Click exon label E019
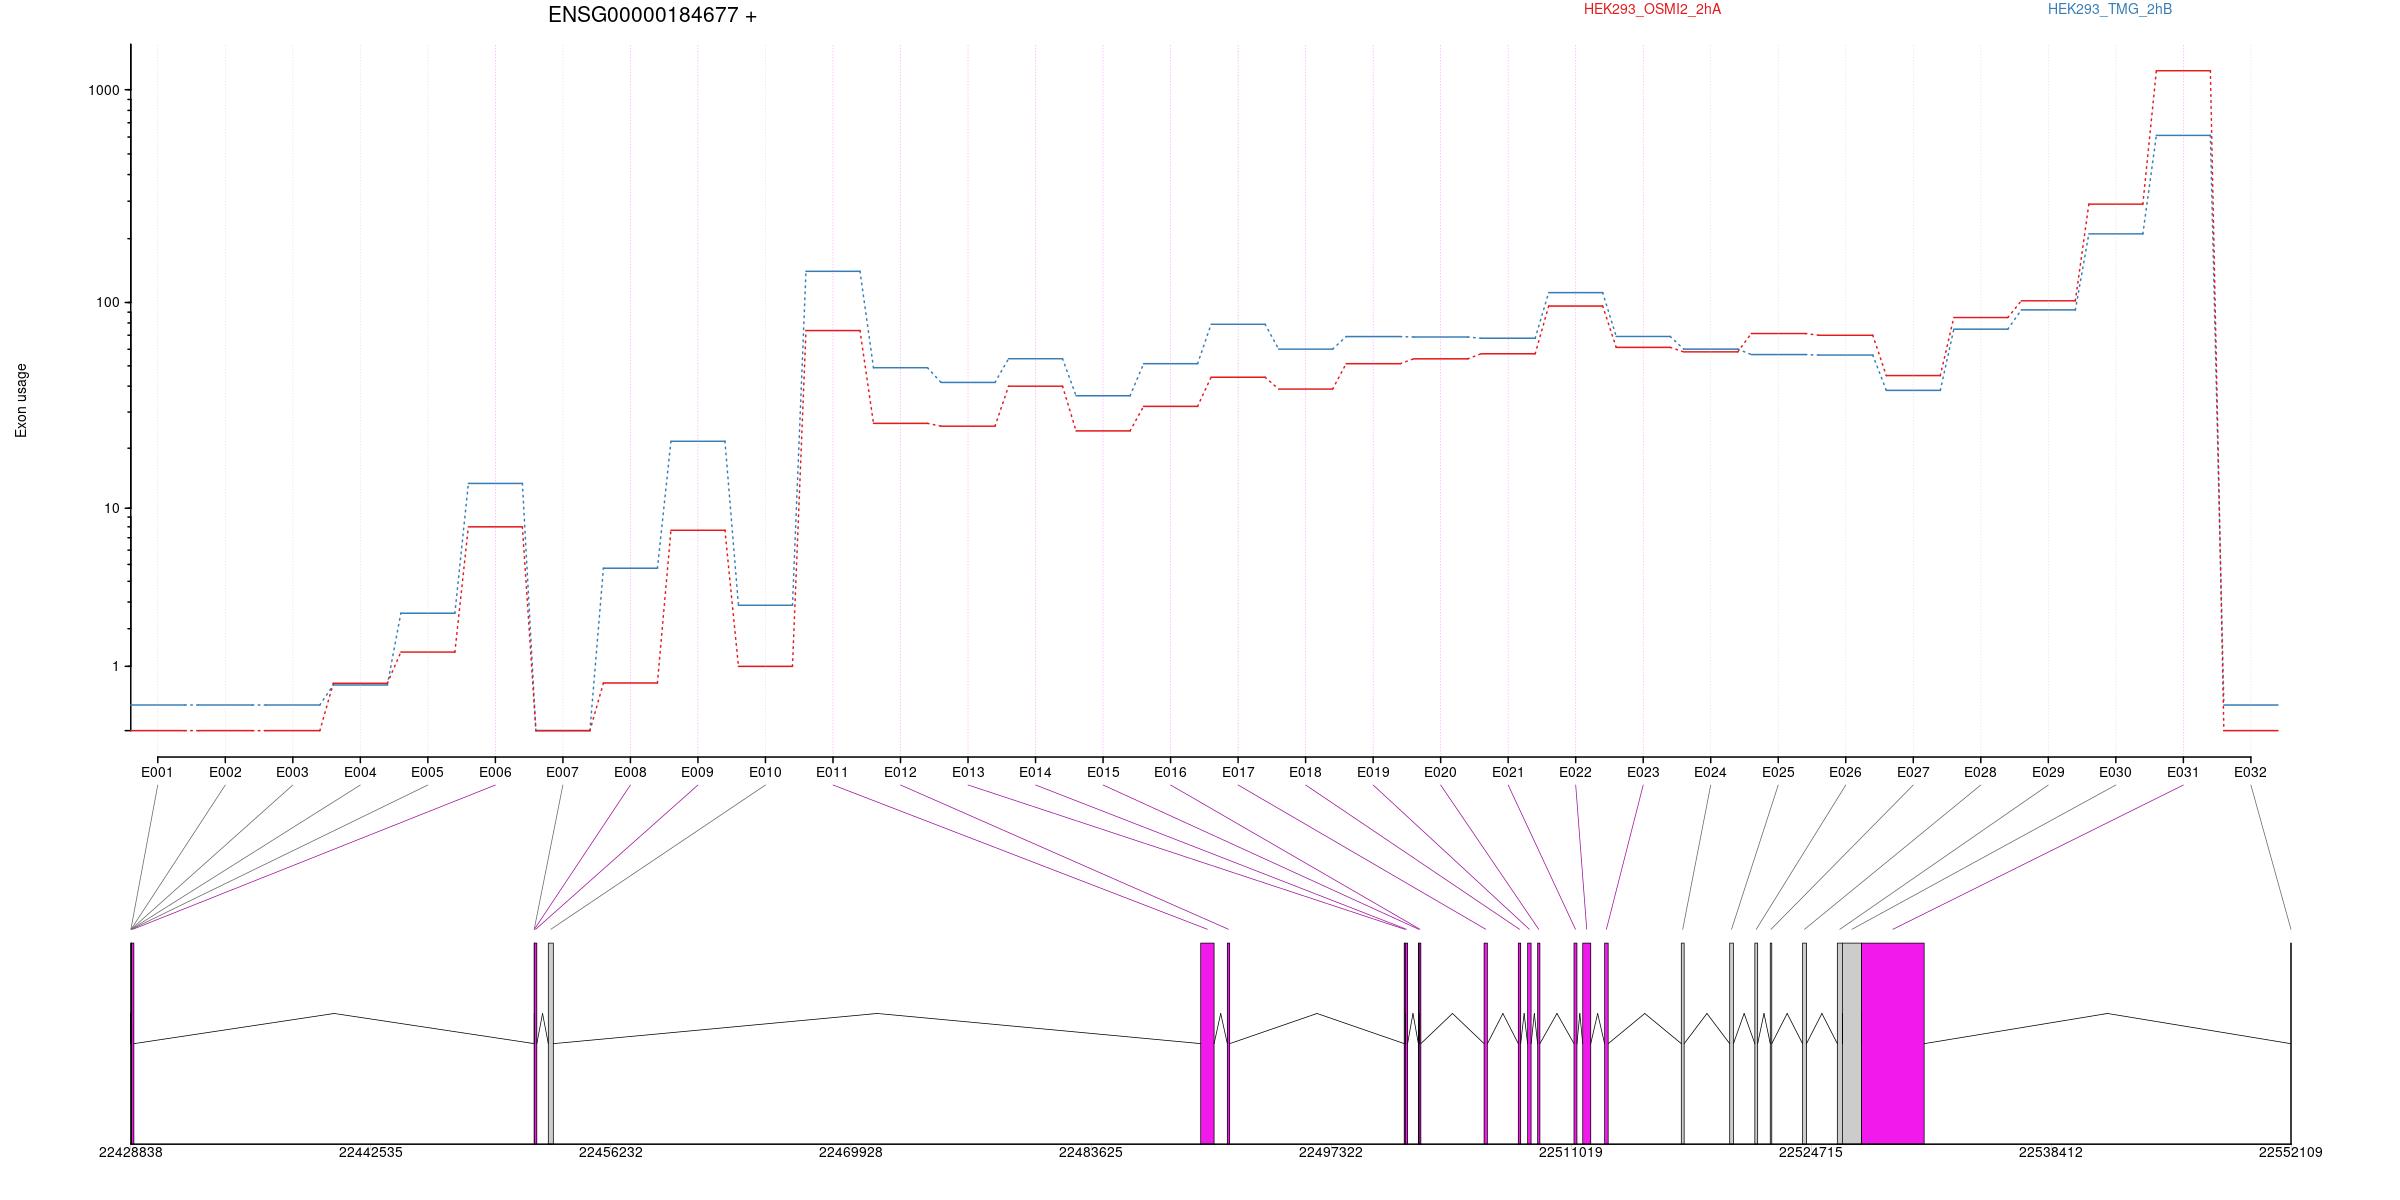2400x1200 pixels. coord(1373,772)
